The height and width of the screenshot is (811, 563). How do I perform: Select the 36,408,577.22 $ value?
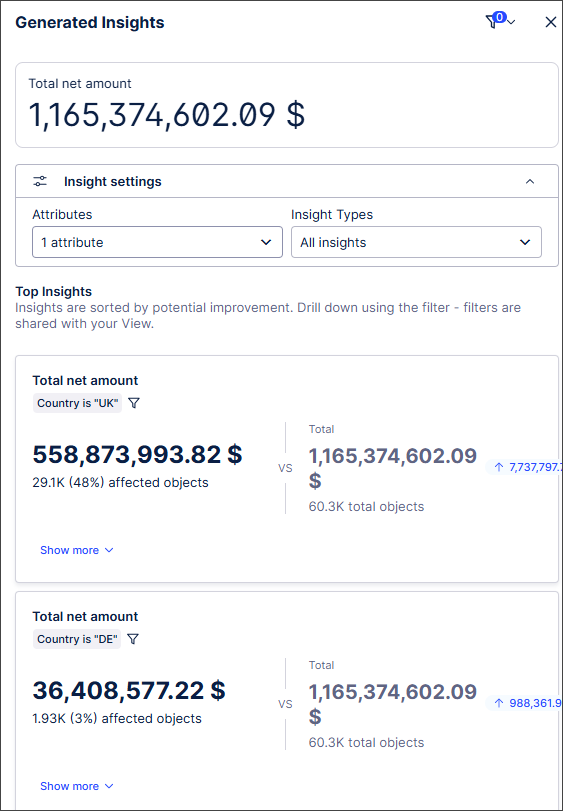click(129, 690)
